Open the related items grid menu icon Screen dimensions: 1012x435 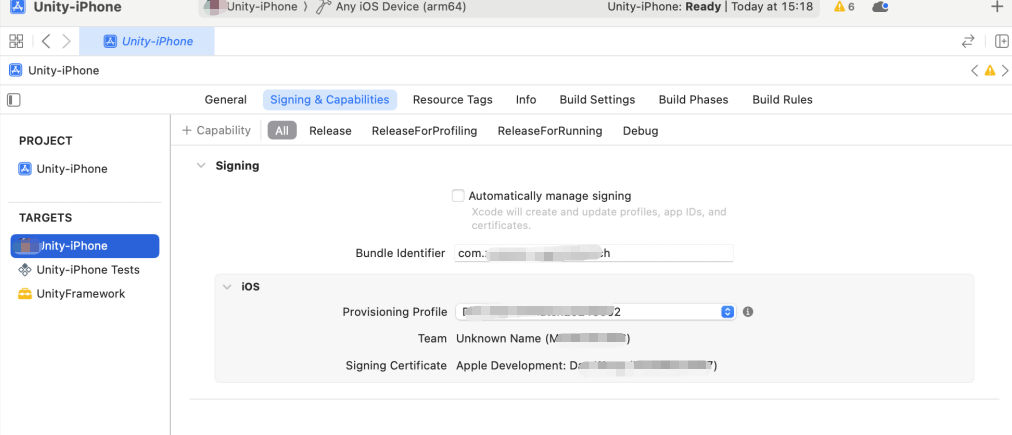pyautogui.click(x=16, y=41)
